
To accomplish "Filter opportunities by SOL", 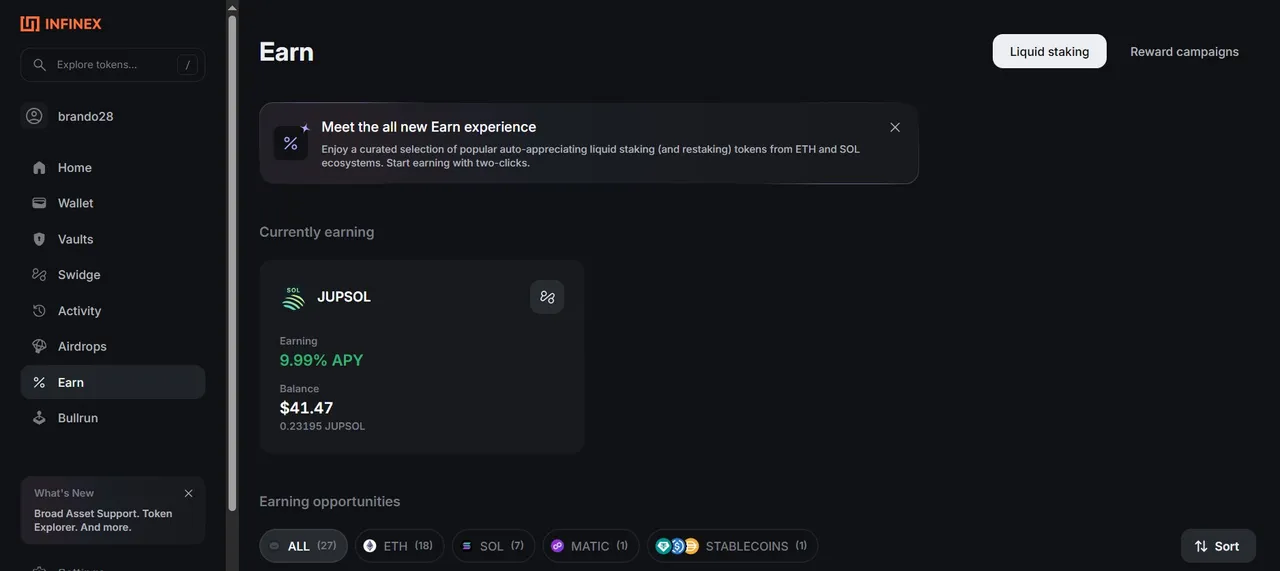I will [x=493, y=546].
